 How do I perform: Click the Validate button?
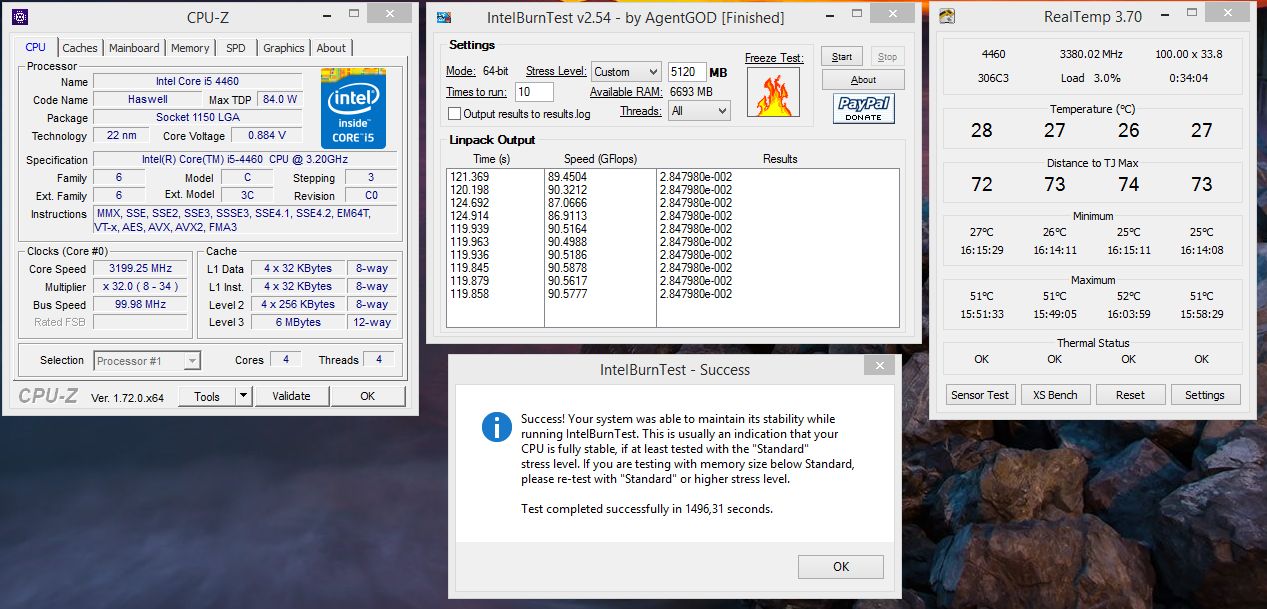291,396
